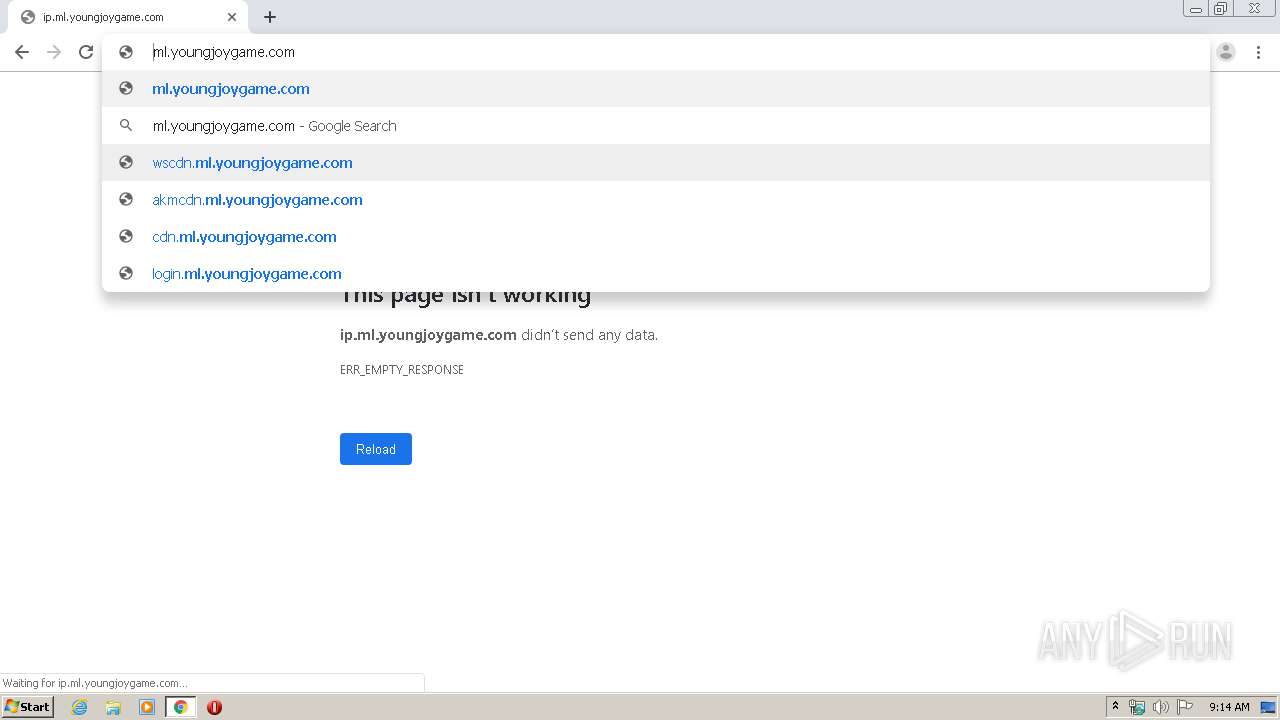
Task: Choose the akmcdn.ml.youngjoygame.com suggestion
Action: (656, 200)
